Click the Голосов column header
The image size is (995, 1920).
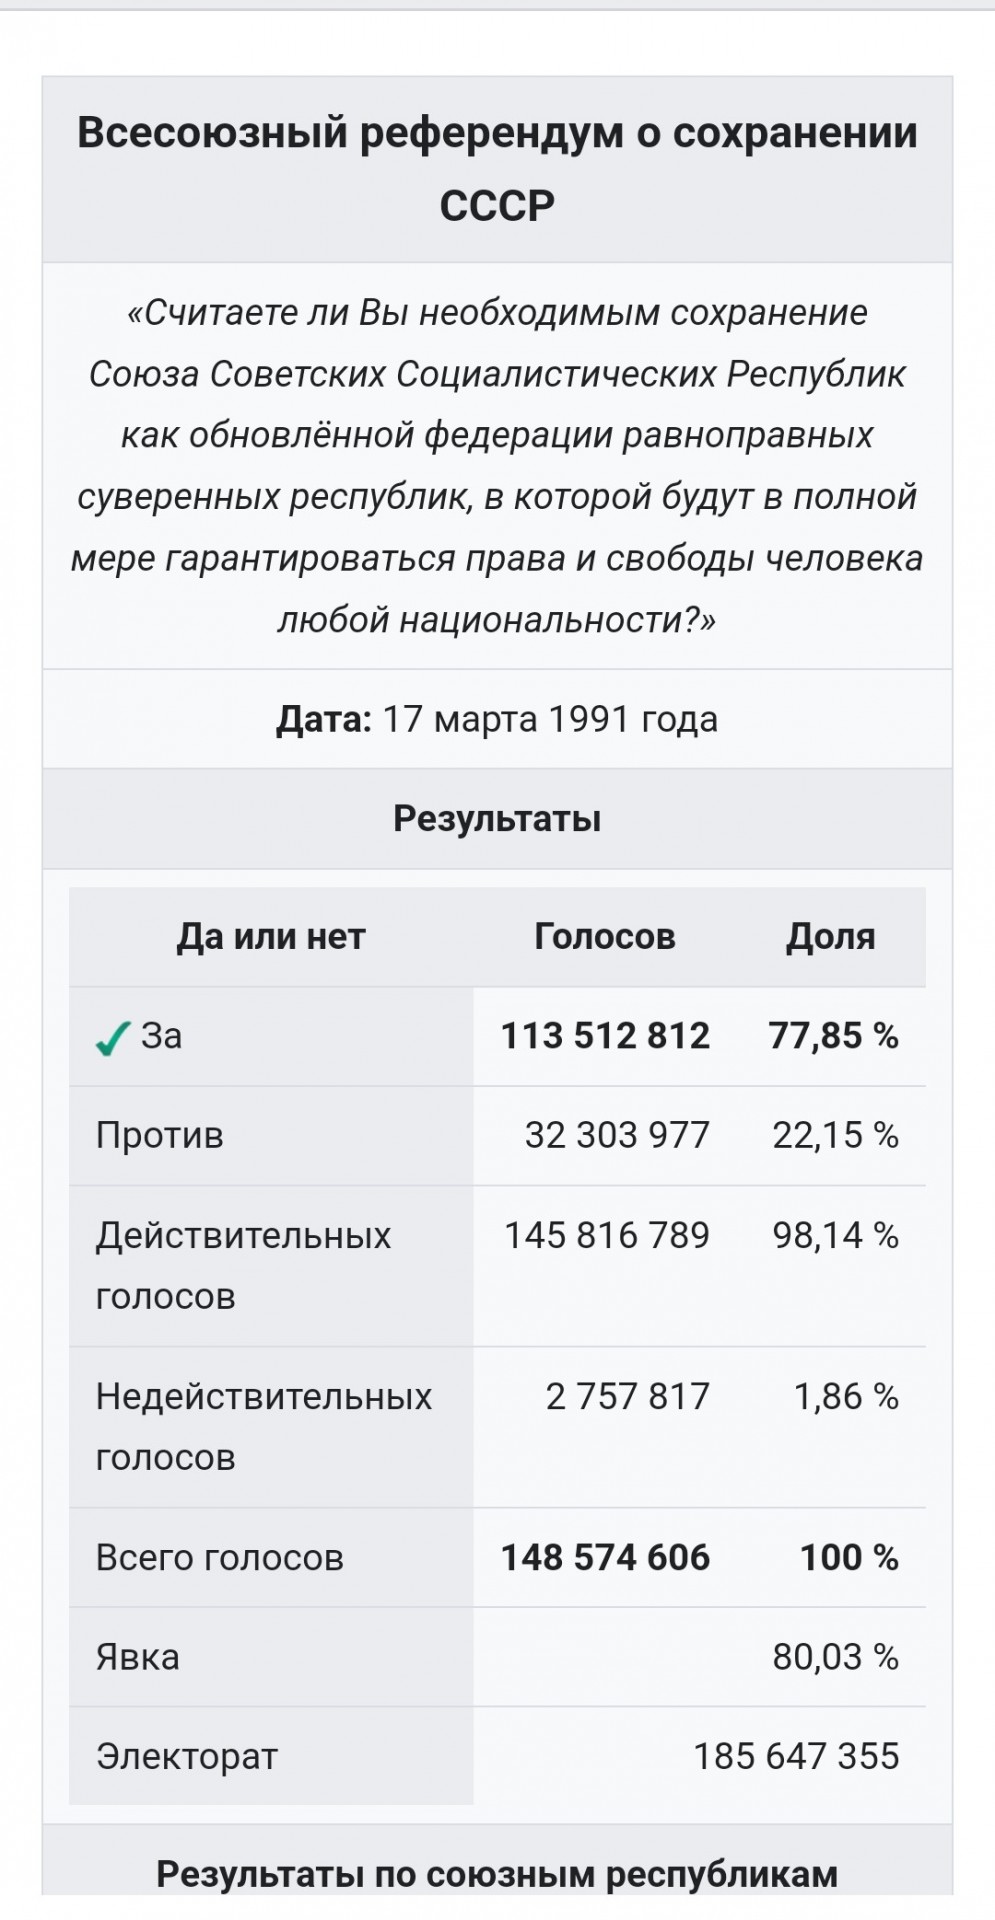click(605, 937)
